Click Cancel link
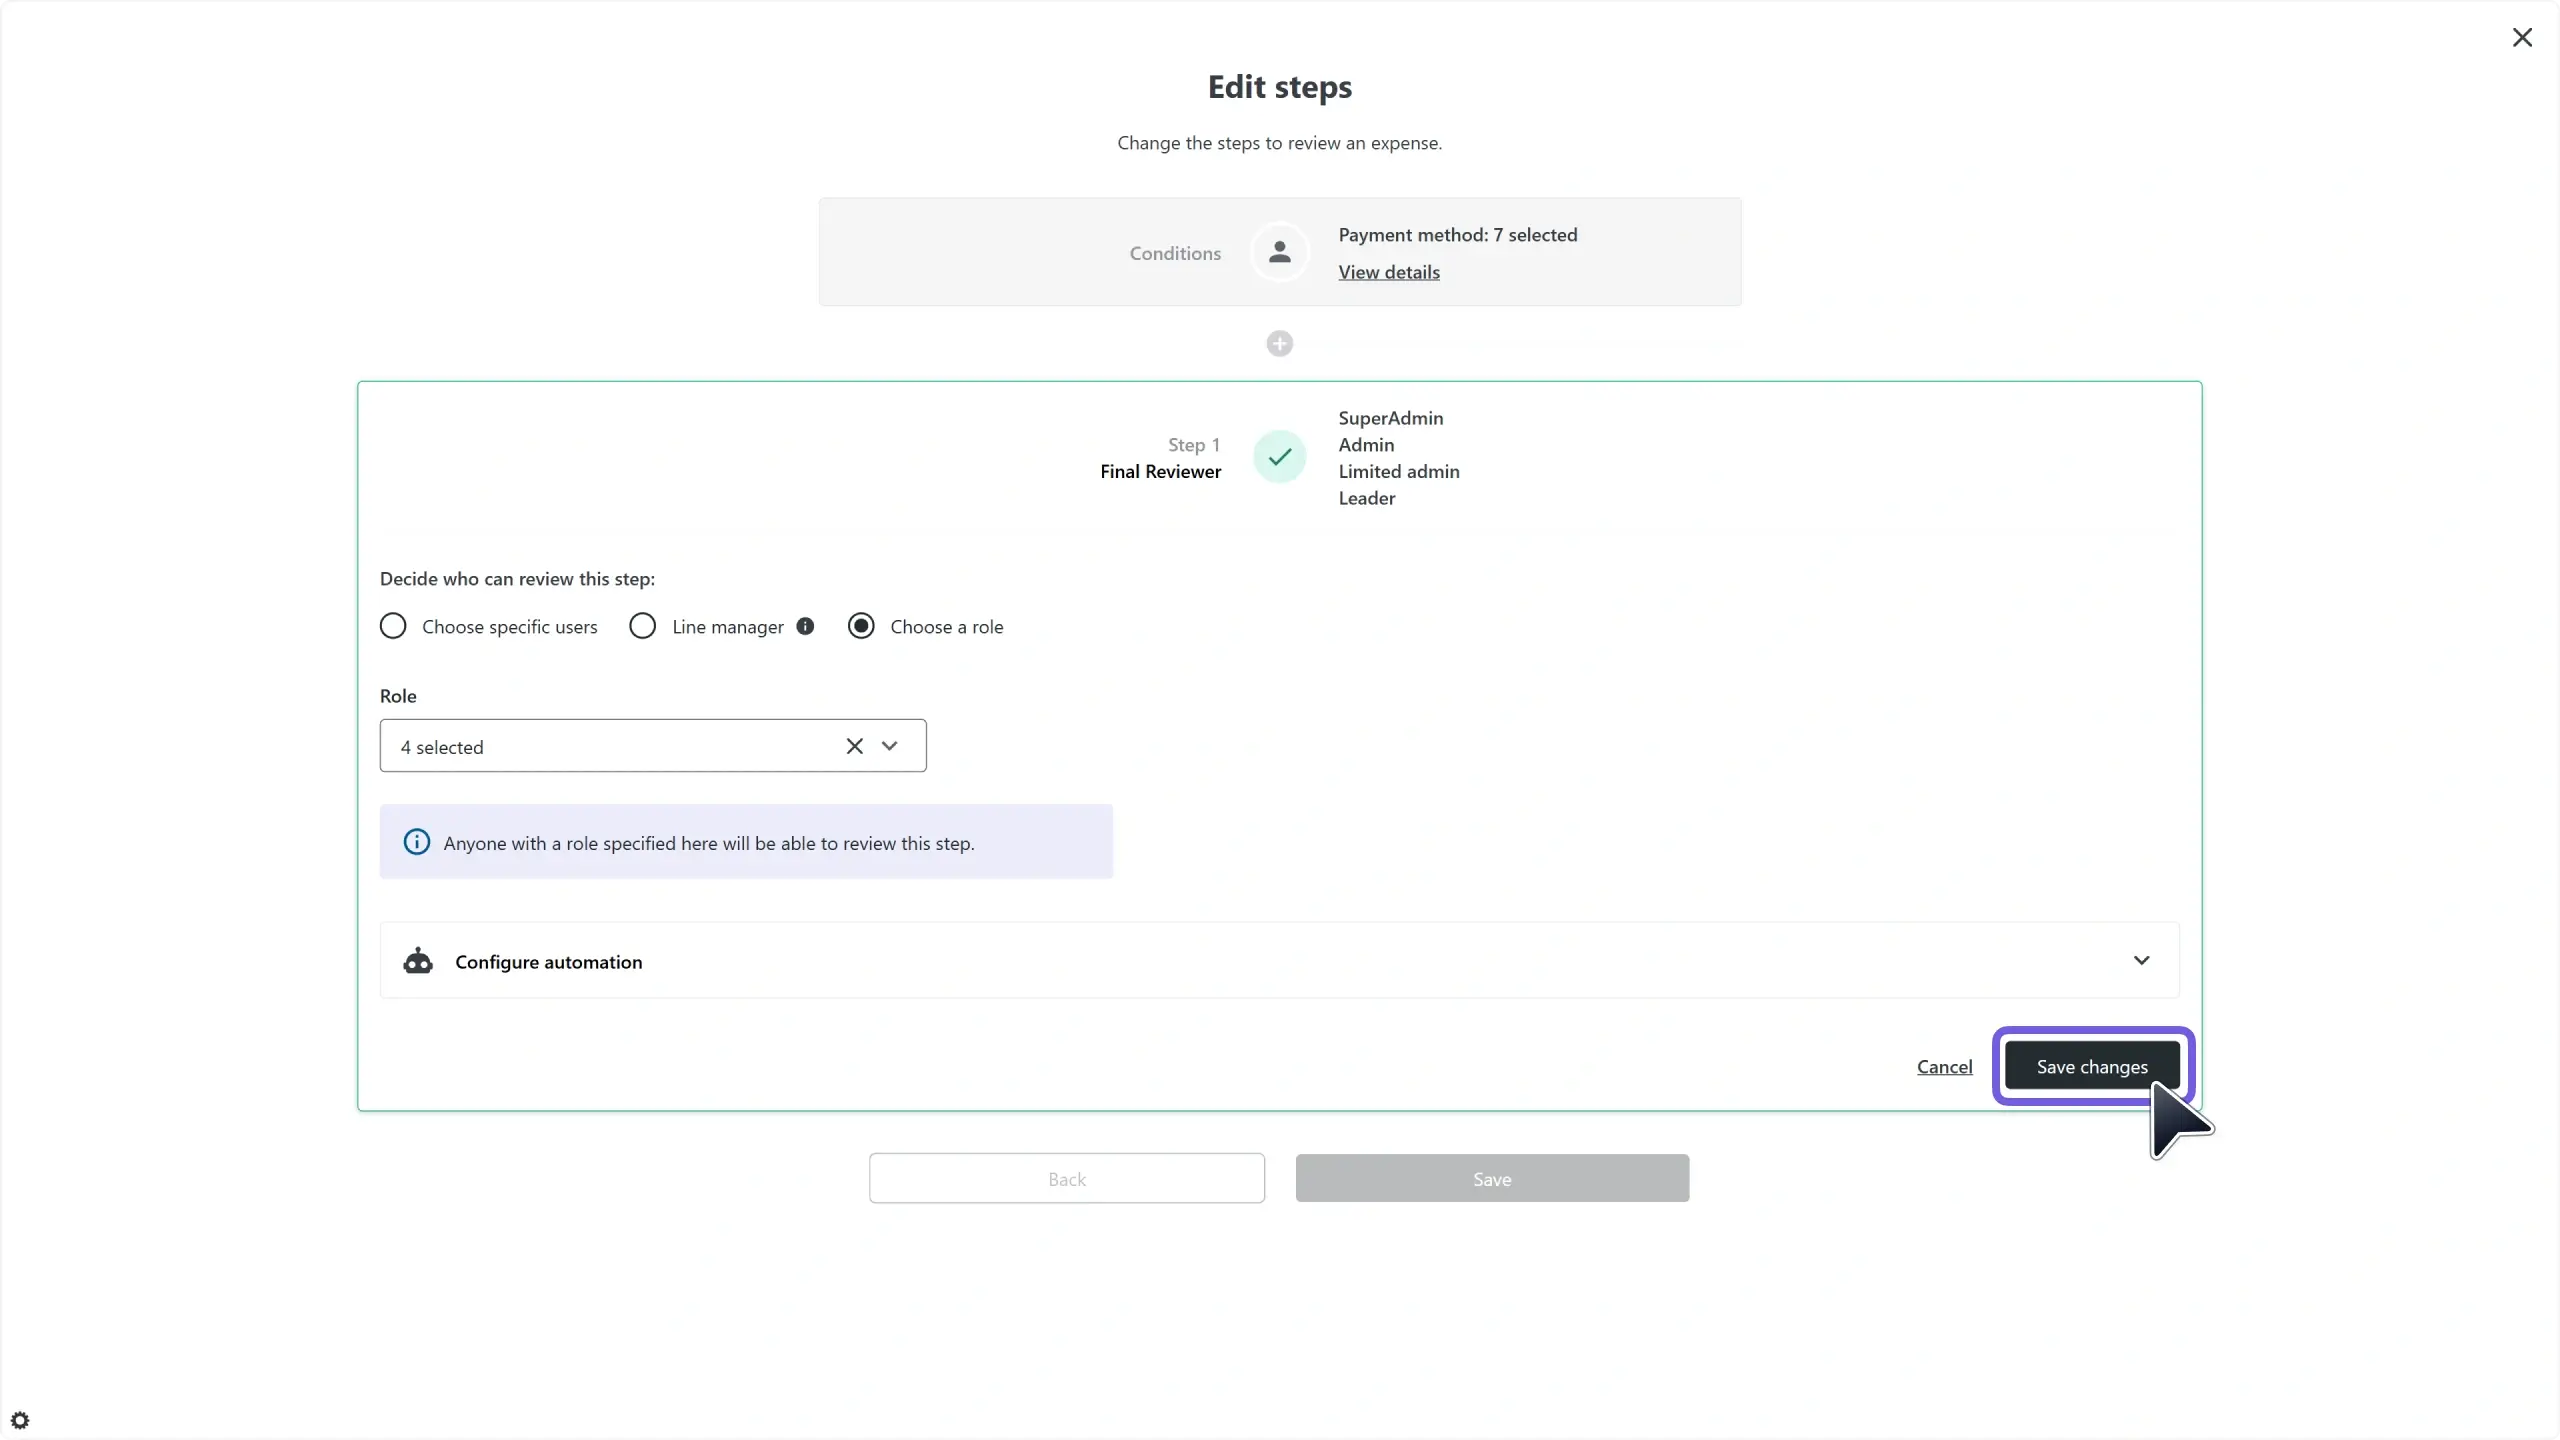 1944,1067
